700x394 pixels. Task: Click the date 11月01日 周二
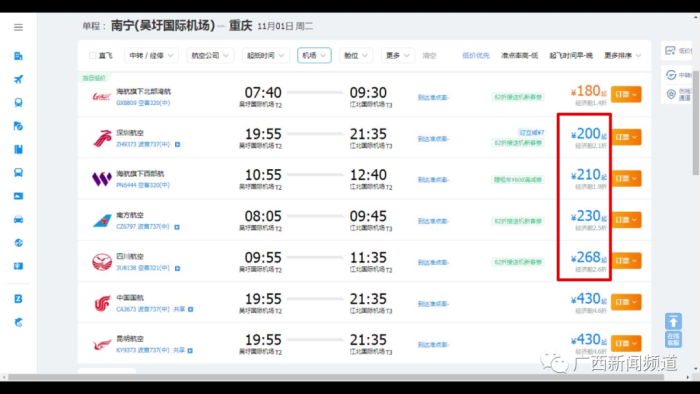pos(285,26)
